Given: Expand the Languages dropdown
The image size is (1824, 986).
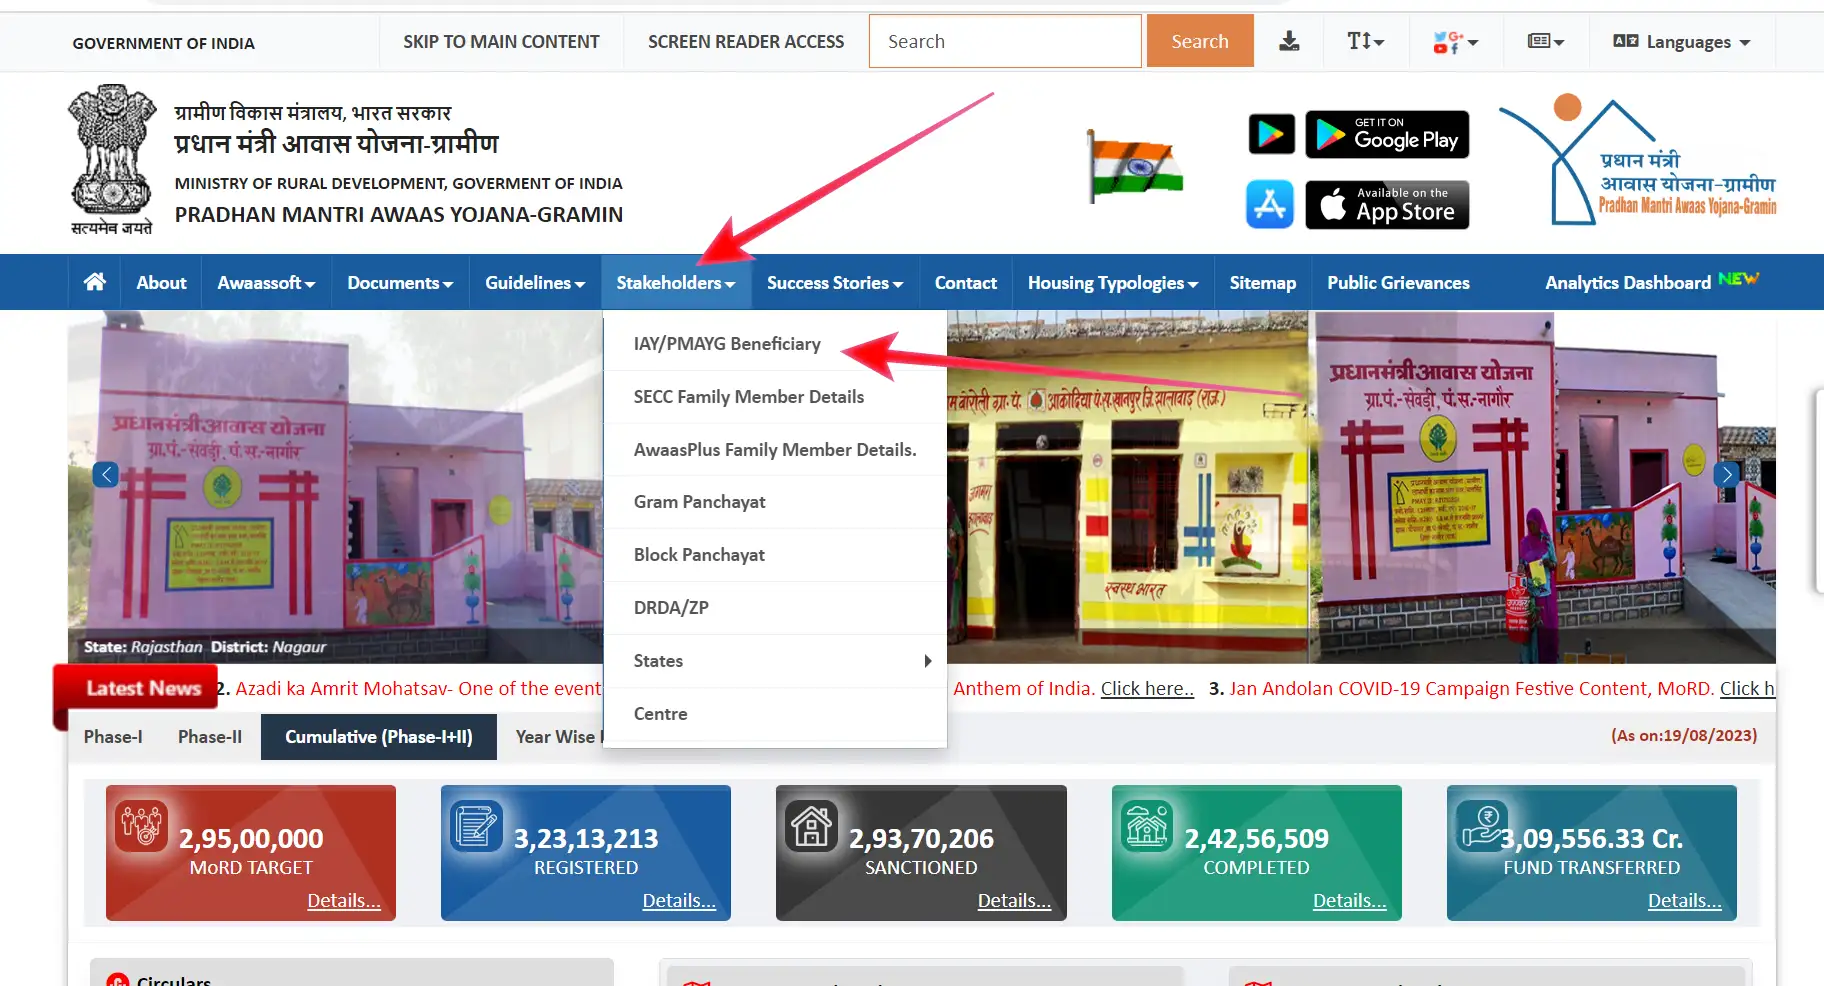Looking at the screenshot, I should tap(1681, 42).
